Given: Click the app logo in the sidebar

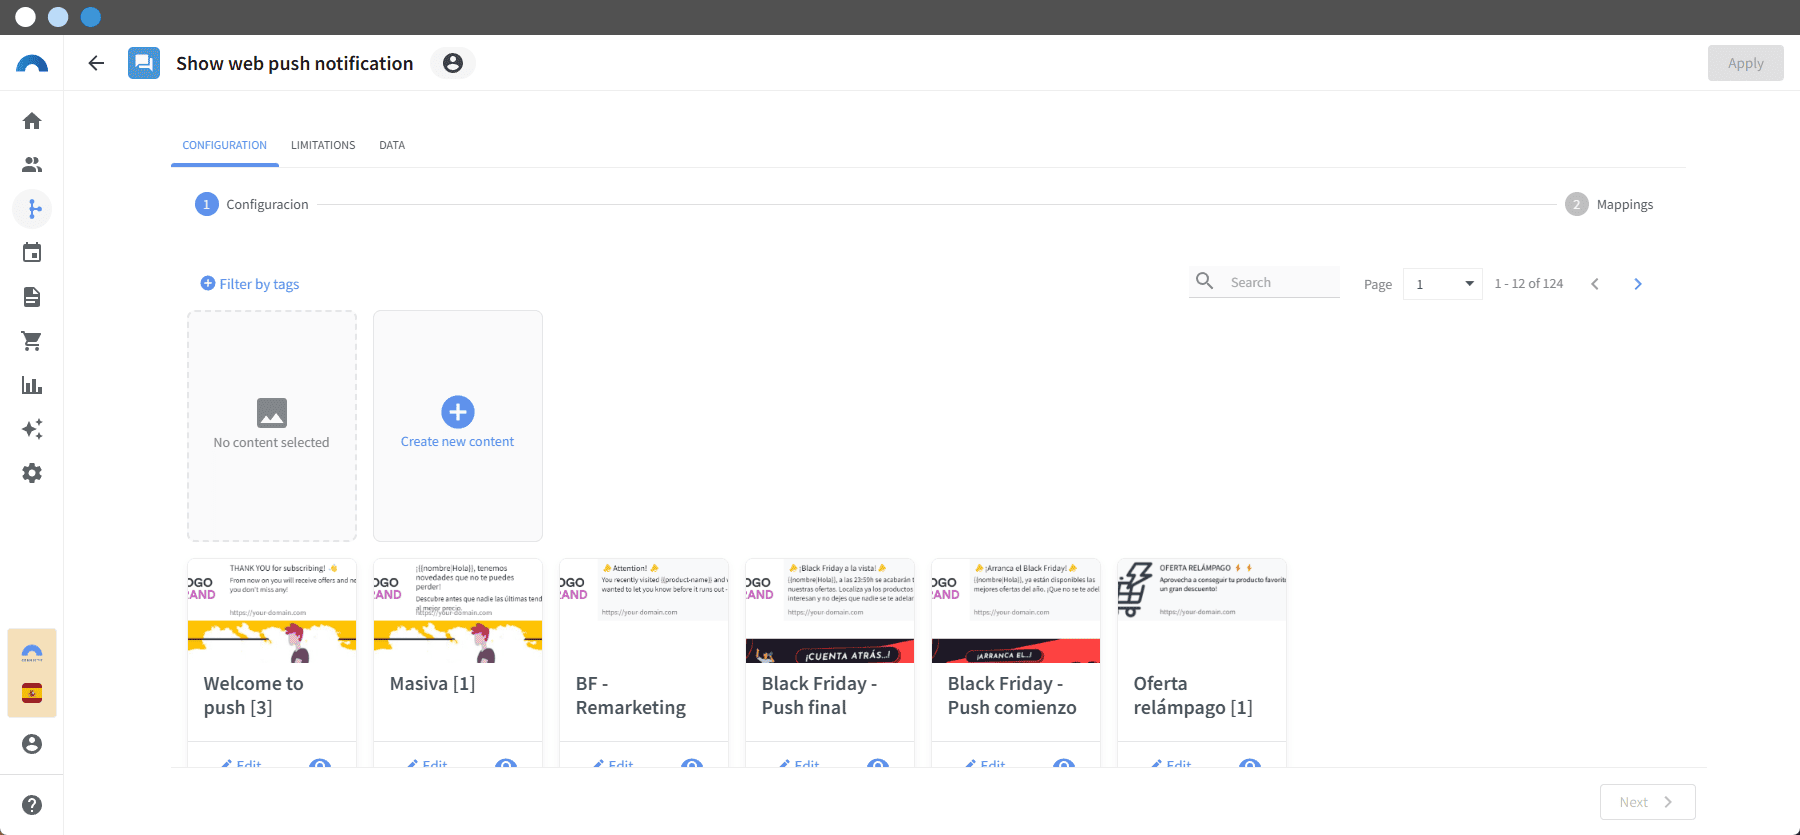Looking at the screenshot, I should pyautogui.click(x=32, y=63).
